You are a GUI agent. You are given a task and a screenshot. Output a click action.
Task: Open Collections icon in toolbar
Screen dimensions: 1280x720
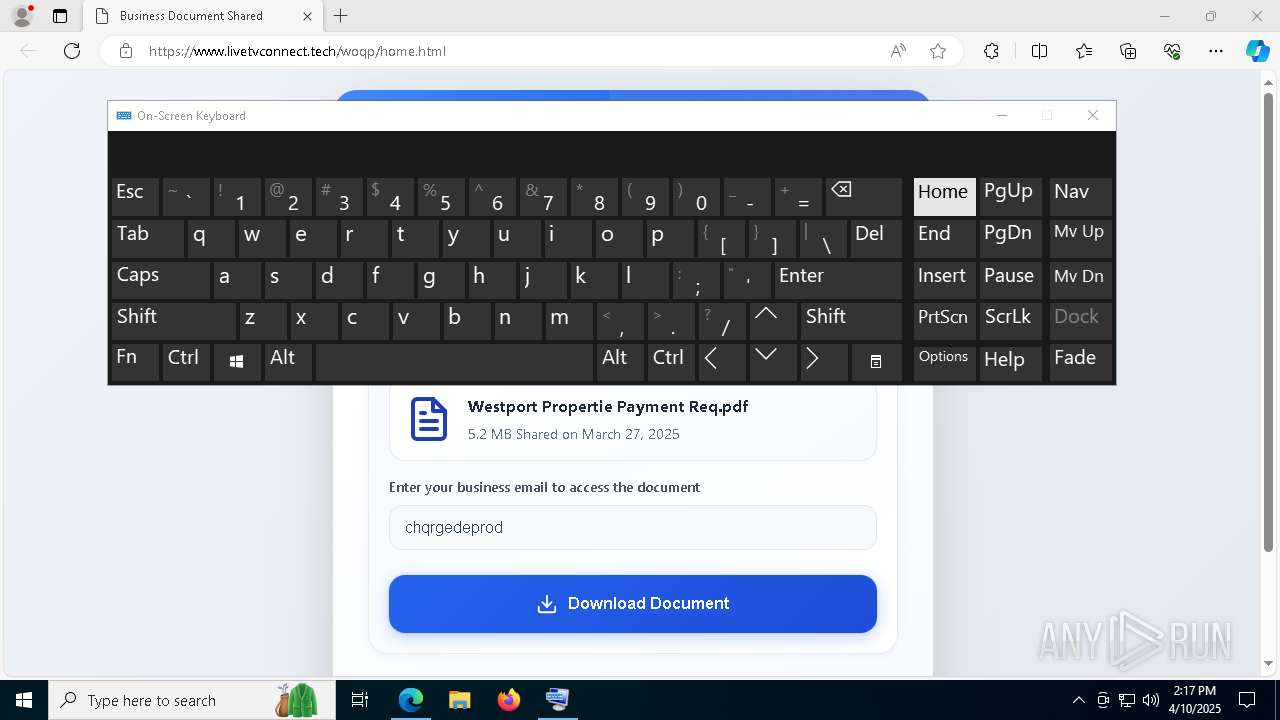click(x=1128, y=51)
